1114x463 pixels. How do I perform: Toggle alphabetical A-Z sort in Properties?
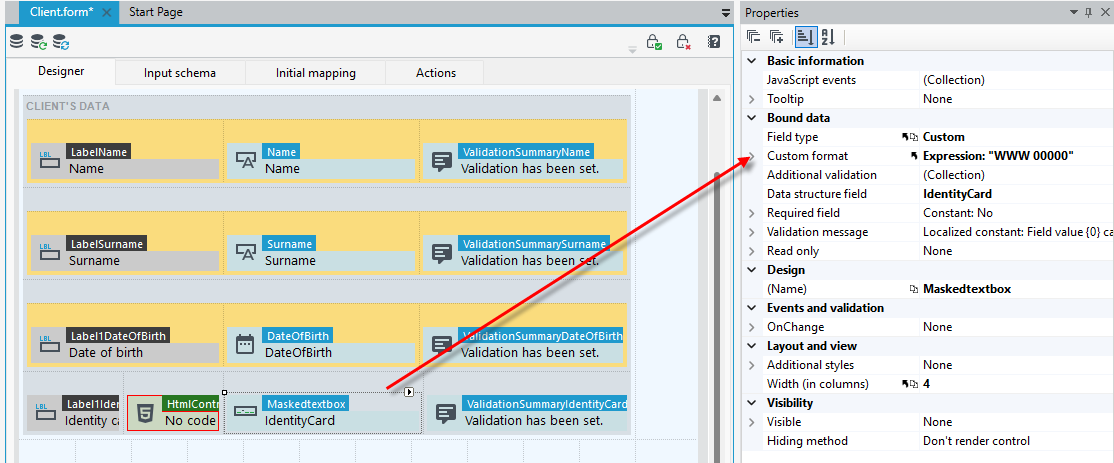point(828,37)
